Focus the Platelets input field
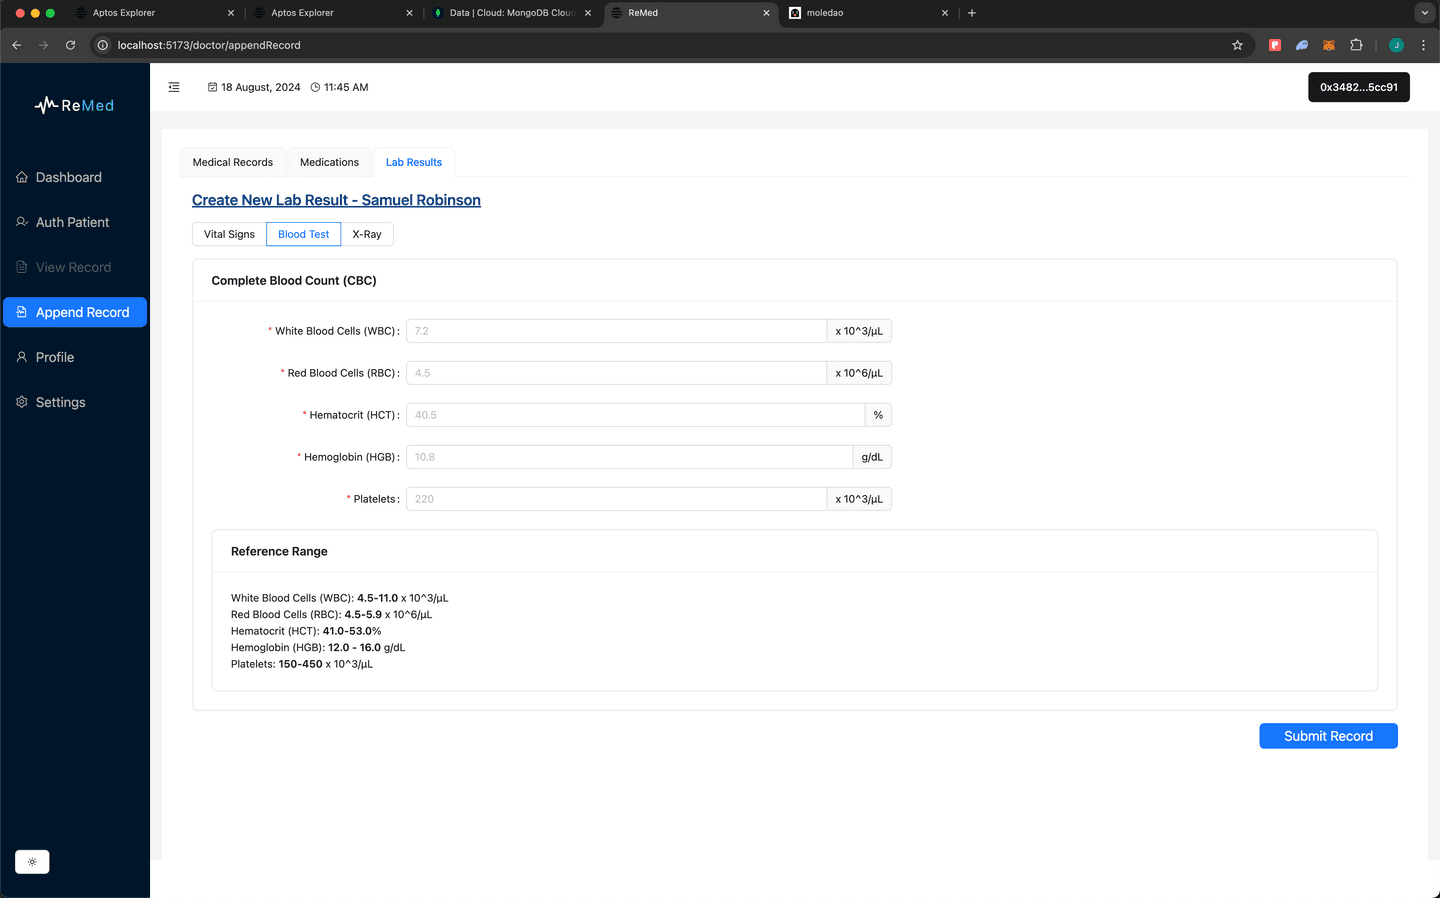Screen dimensions: 1440x898 pos(616,499)
